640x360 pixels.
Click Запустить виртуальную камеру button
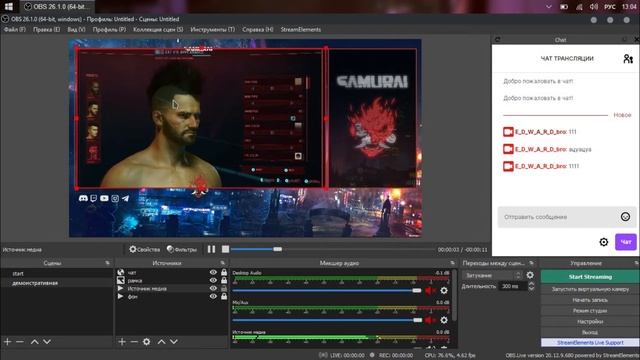[590, 289]
